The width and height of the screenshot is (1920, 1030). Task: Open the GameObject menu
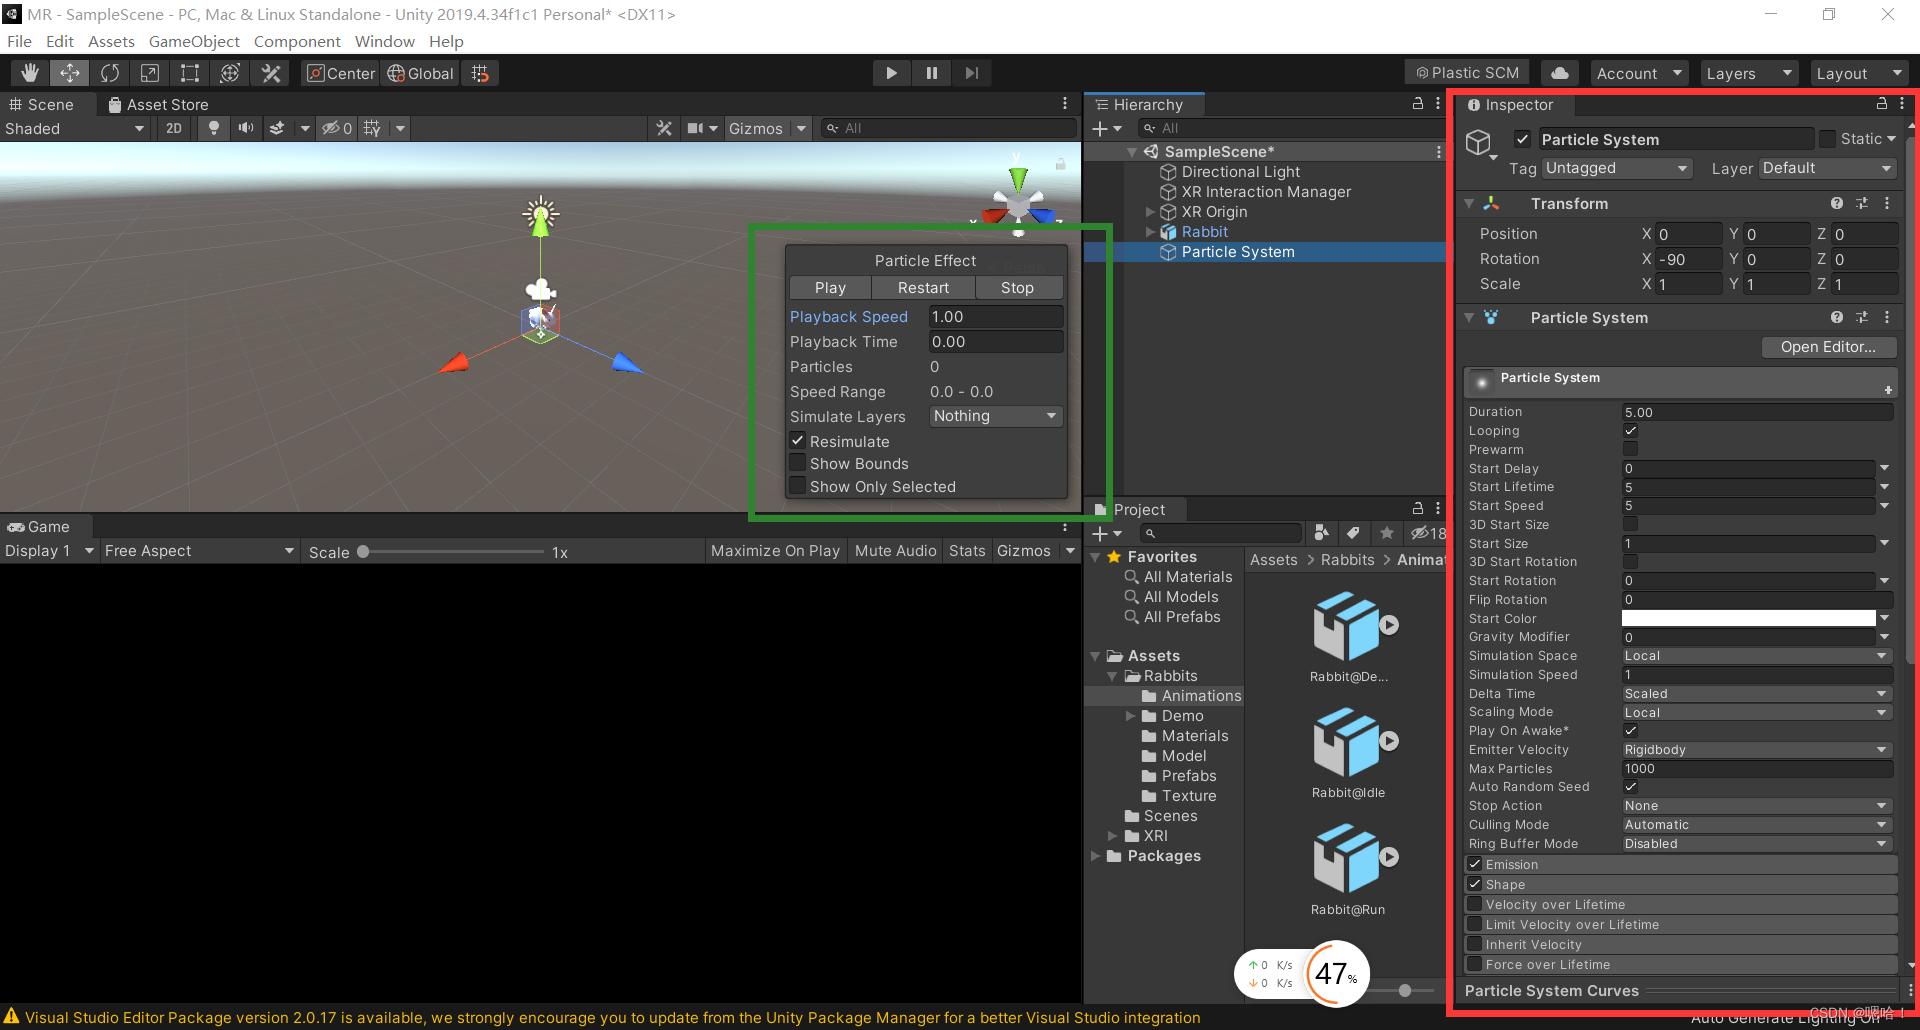tap(194, 41)
